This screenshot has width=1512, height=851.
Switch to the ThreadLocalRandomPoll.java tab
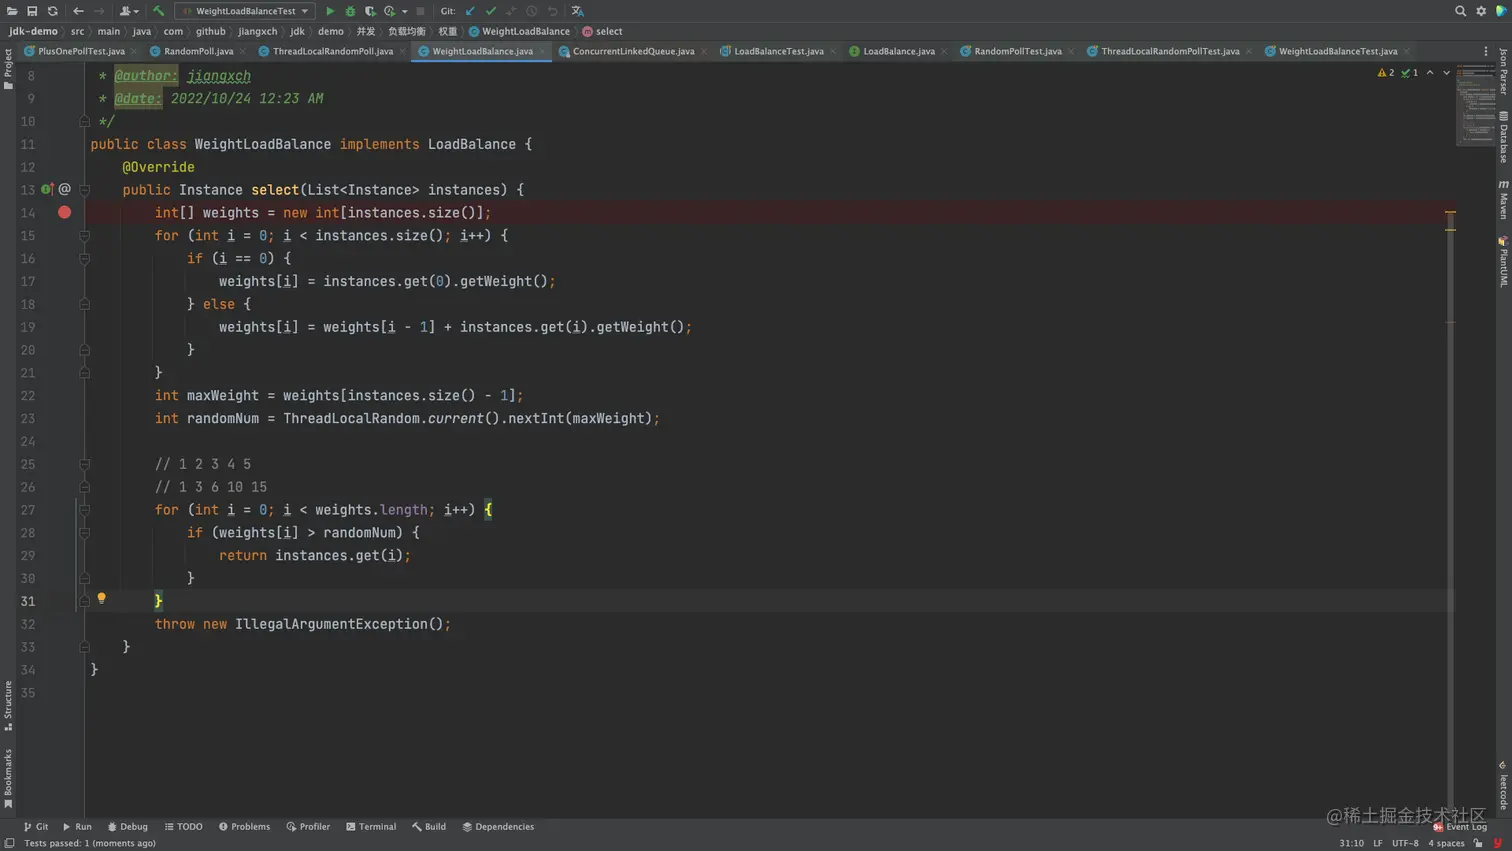pyautogui.click(x=332, y=51)
